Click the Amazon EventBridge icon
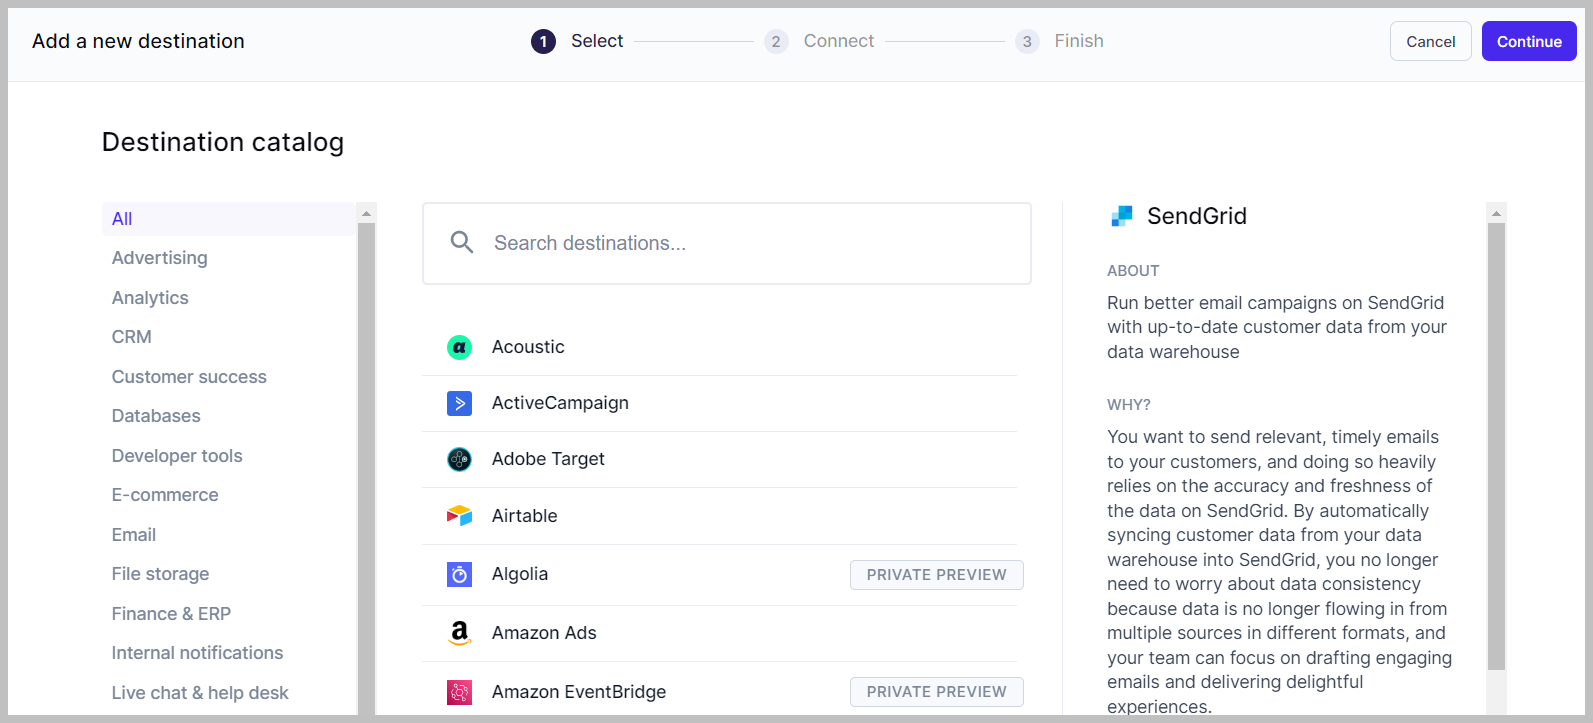This screenshot has width=1593, height=723. point(459,692)
